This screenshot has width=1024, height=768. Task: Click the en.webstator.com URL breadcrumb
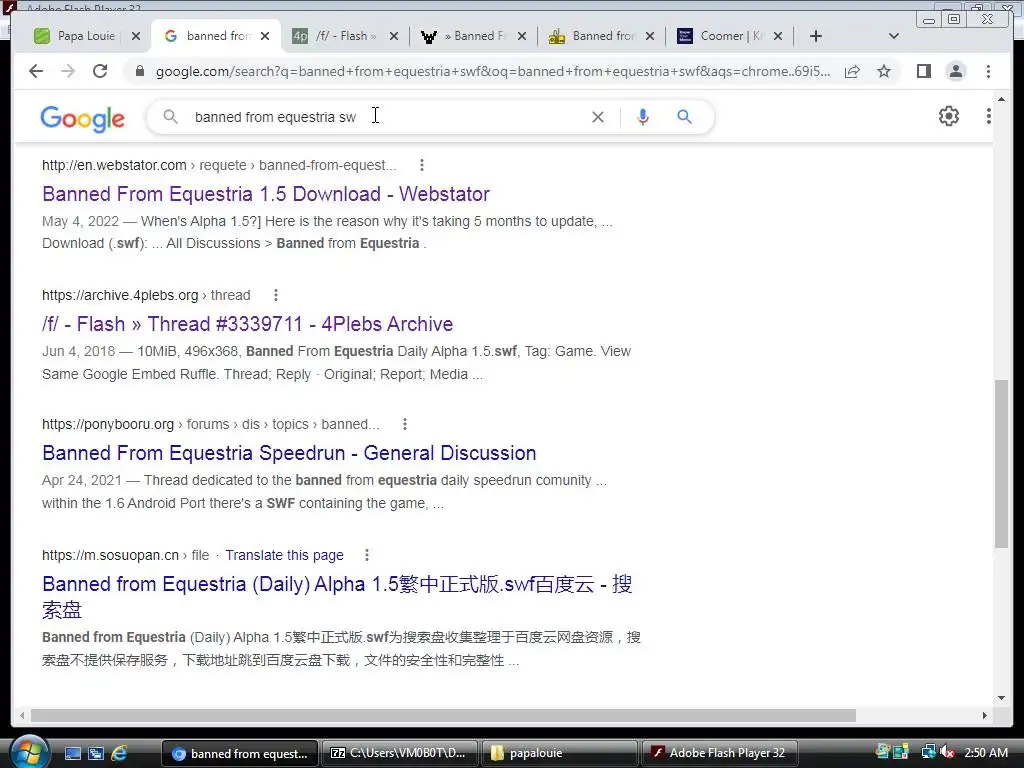click(x=219, y=165)
